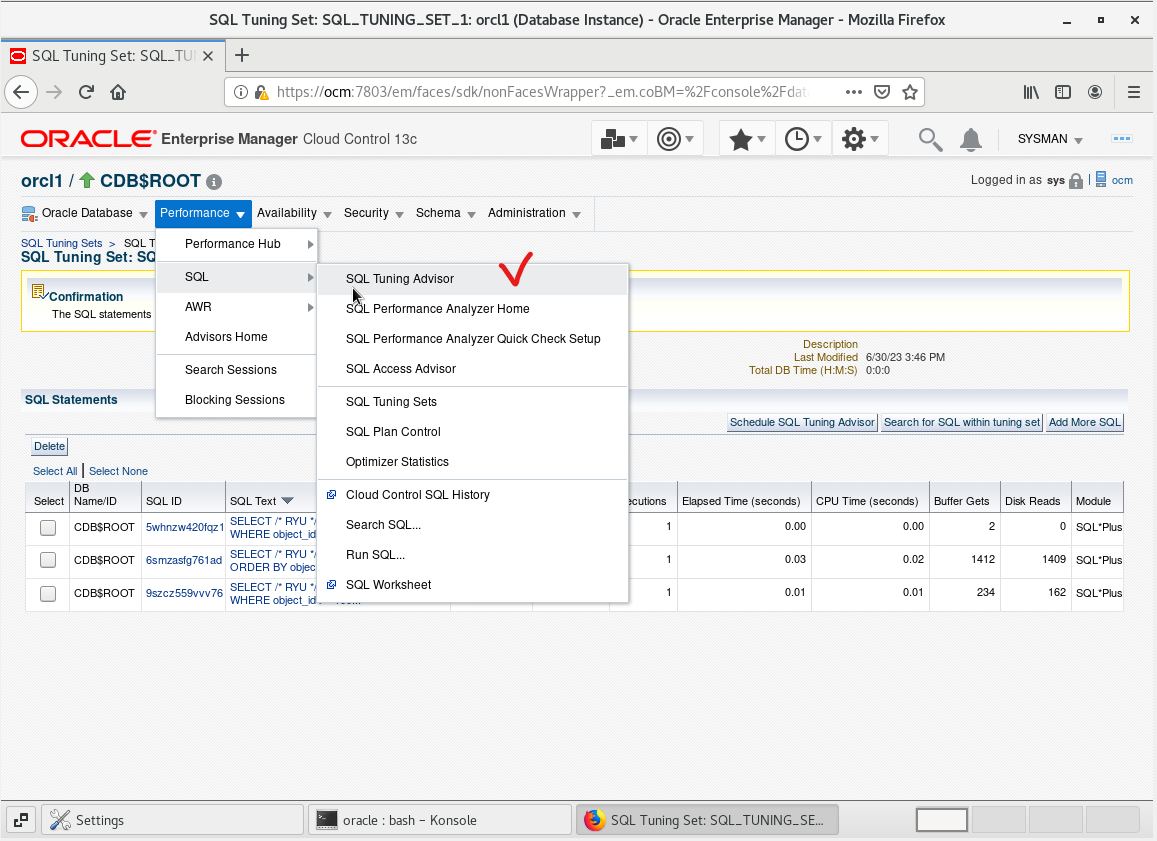
Task: Click the Add More SQL button
Action: 1085,423
